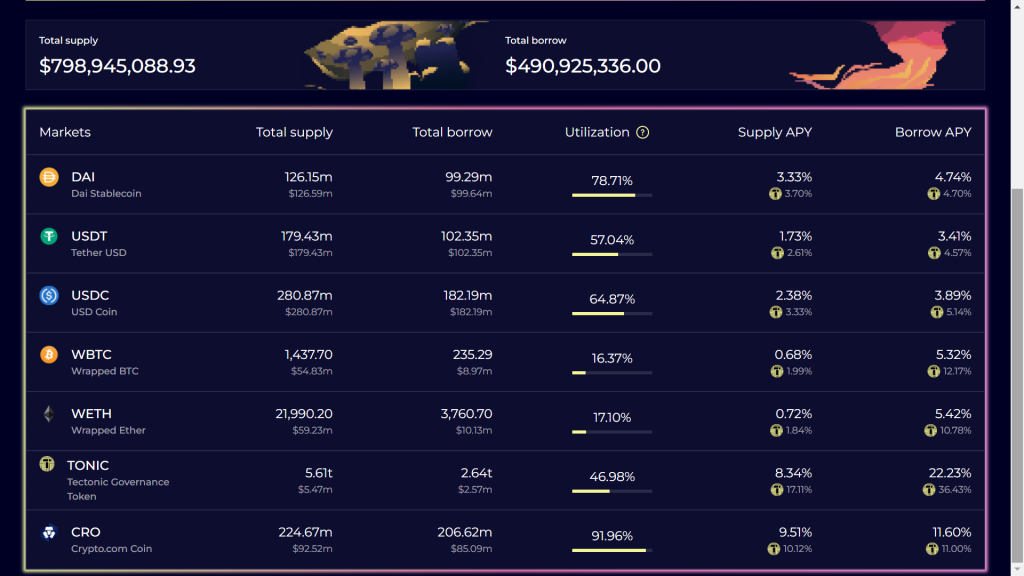Open the USDT market row
Image resolution: width=1024 pixels, height=576 pixels.
(x=505, y=244)
